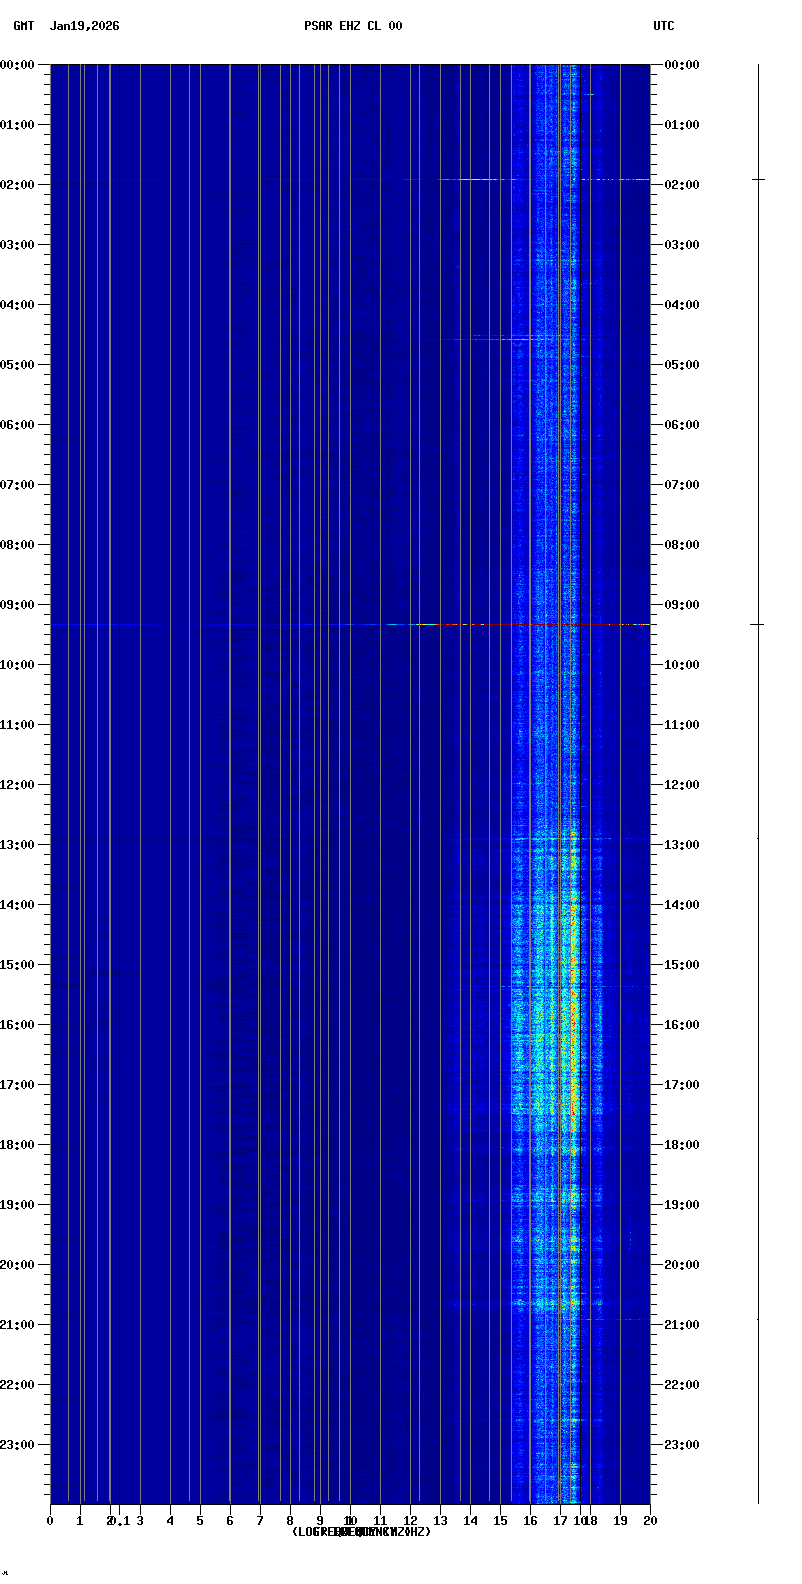
Task: Click the 20 label on the frequency axis
Action: coord(650,1521)
